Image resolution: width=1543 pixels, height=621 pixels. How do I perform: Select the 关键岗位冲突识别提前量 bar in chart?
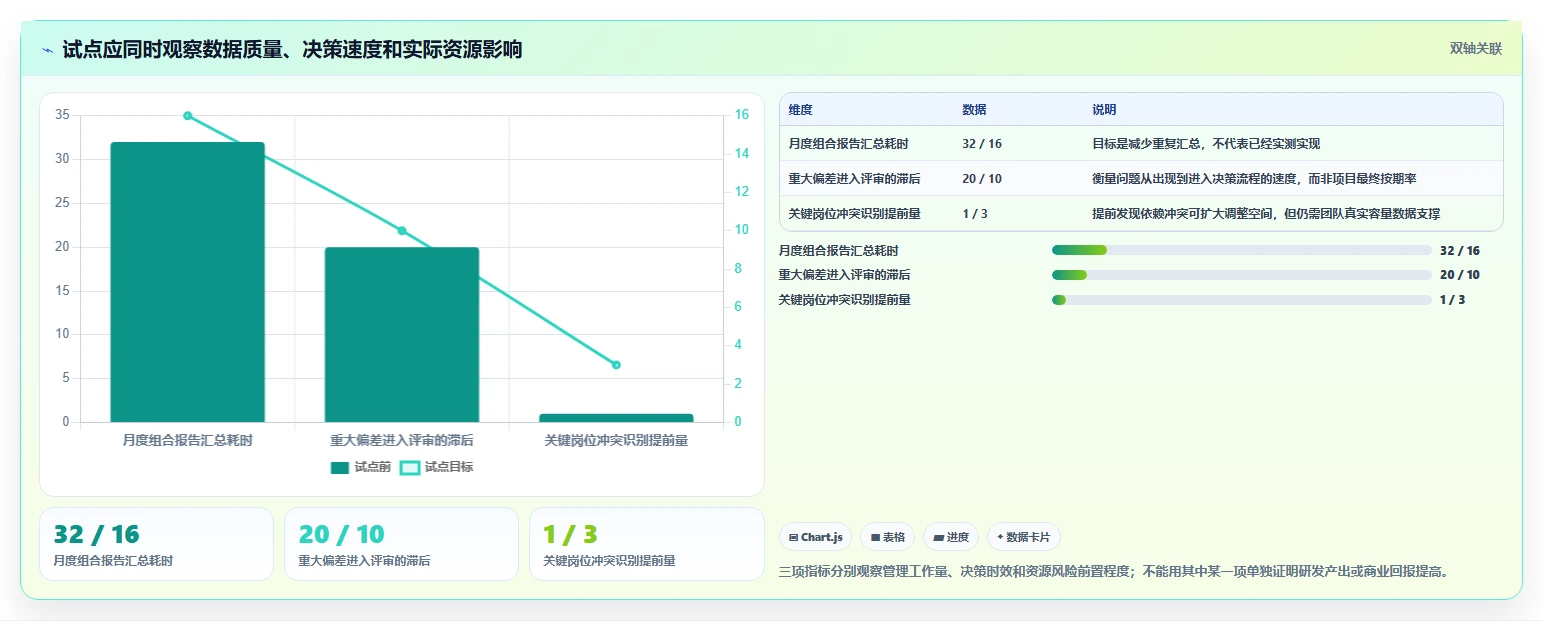(x=616, y=418)
